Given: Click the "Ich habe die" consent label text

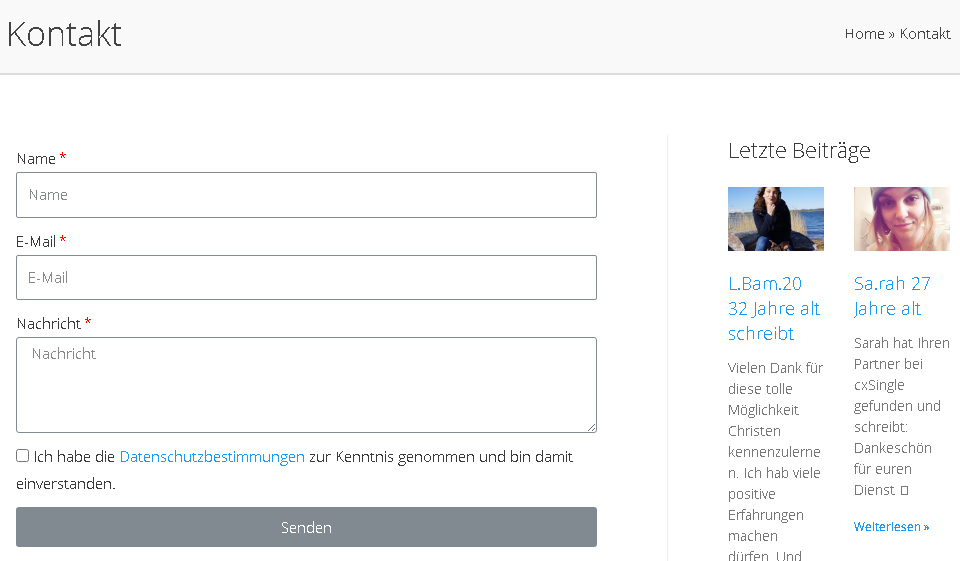Looking at the screenshot, I should click(74, 457).
